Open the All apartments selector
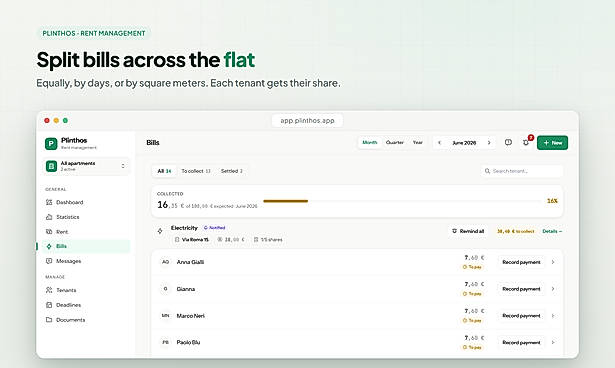Screen dimensions: 615x368 [86, 166]
